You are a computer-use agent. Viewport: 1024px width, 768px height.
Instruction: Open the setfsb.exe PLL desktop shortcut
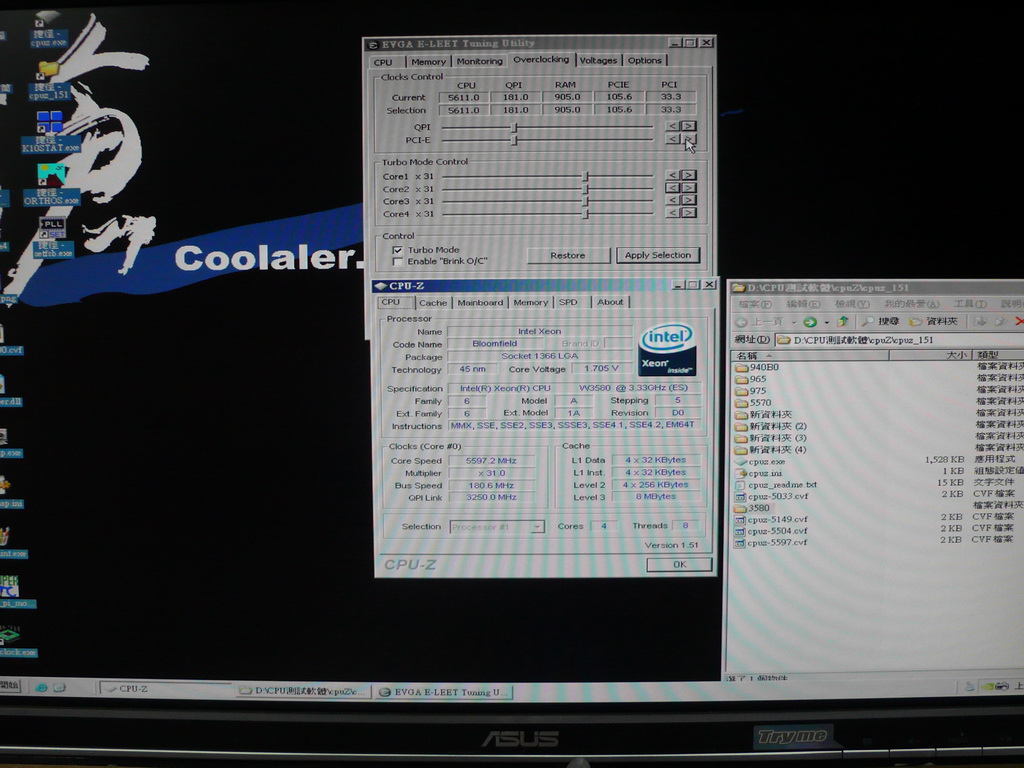(x=53, y=238)
